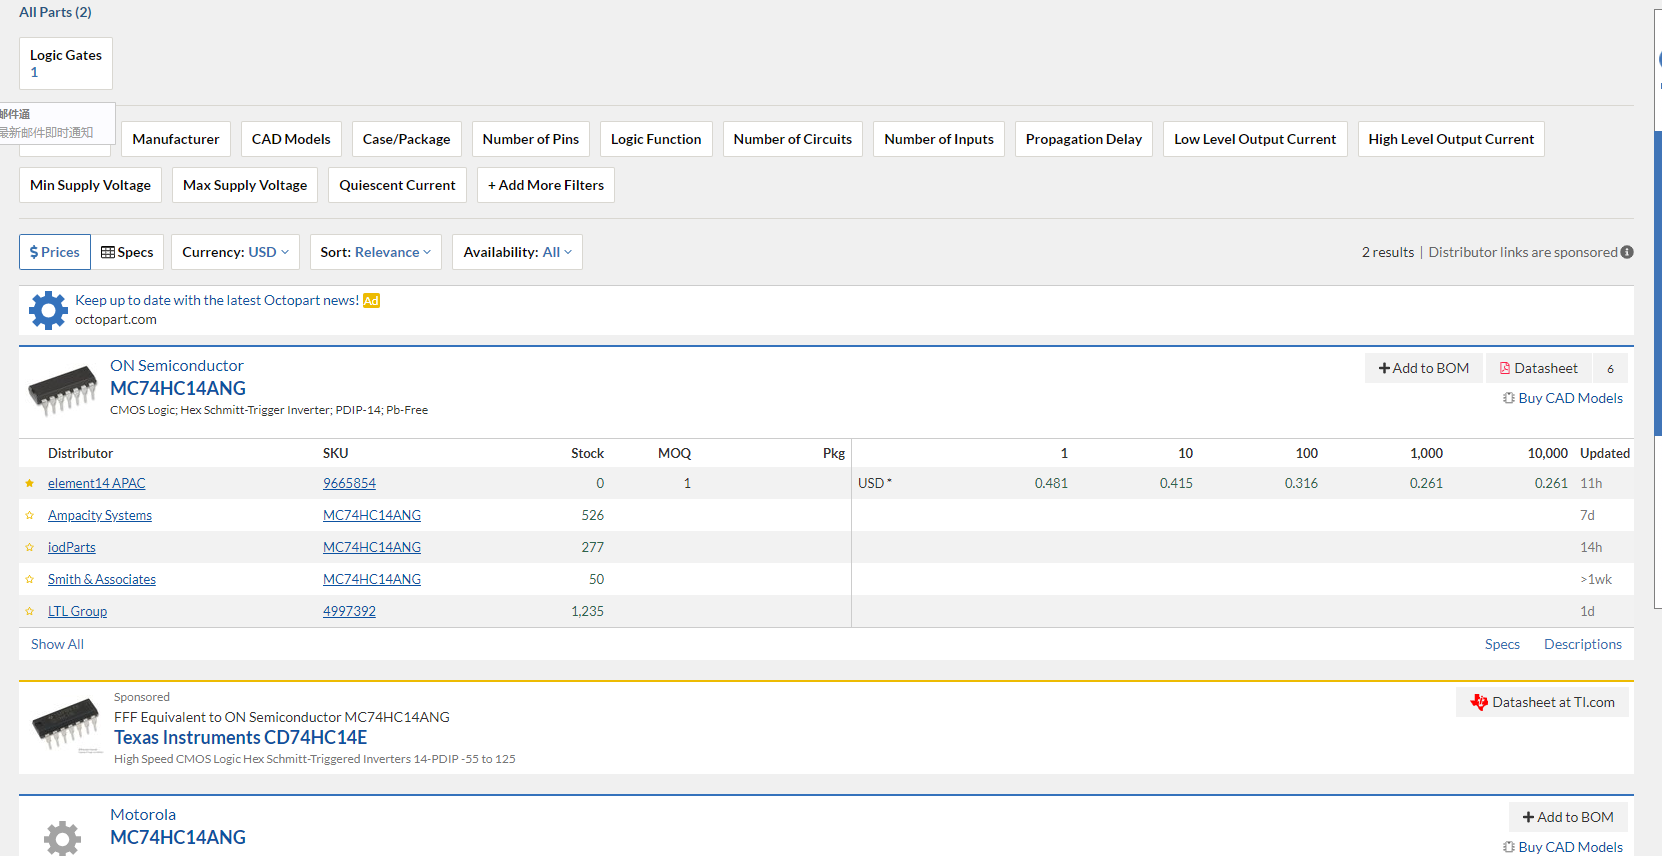
Task: Click the Octopart gear logo in ad banner
Action: [x=48, y=310]
